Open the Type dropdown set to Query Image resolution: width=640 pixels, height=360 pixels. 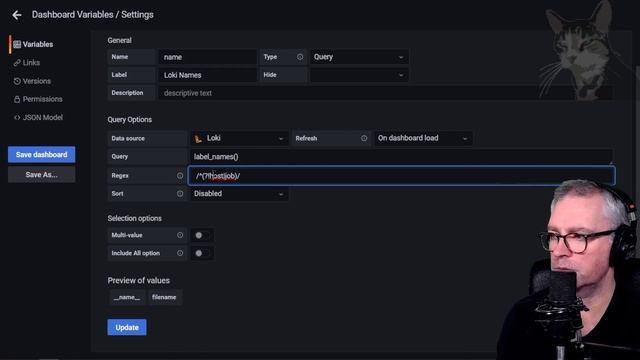click(x=359, y=57)
